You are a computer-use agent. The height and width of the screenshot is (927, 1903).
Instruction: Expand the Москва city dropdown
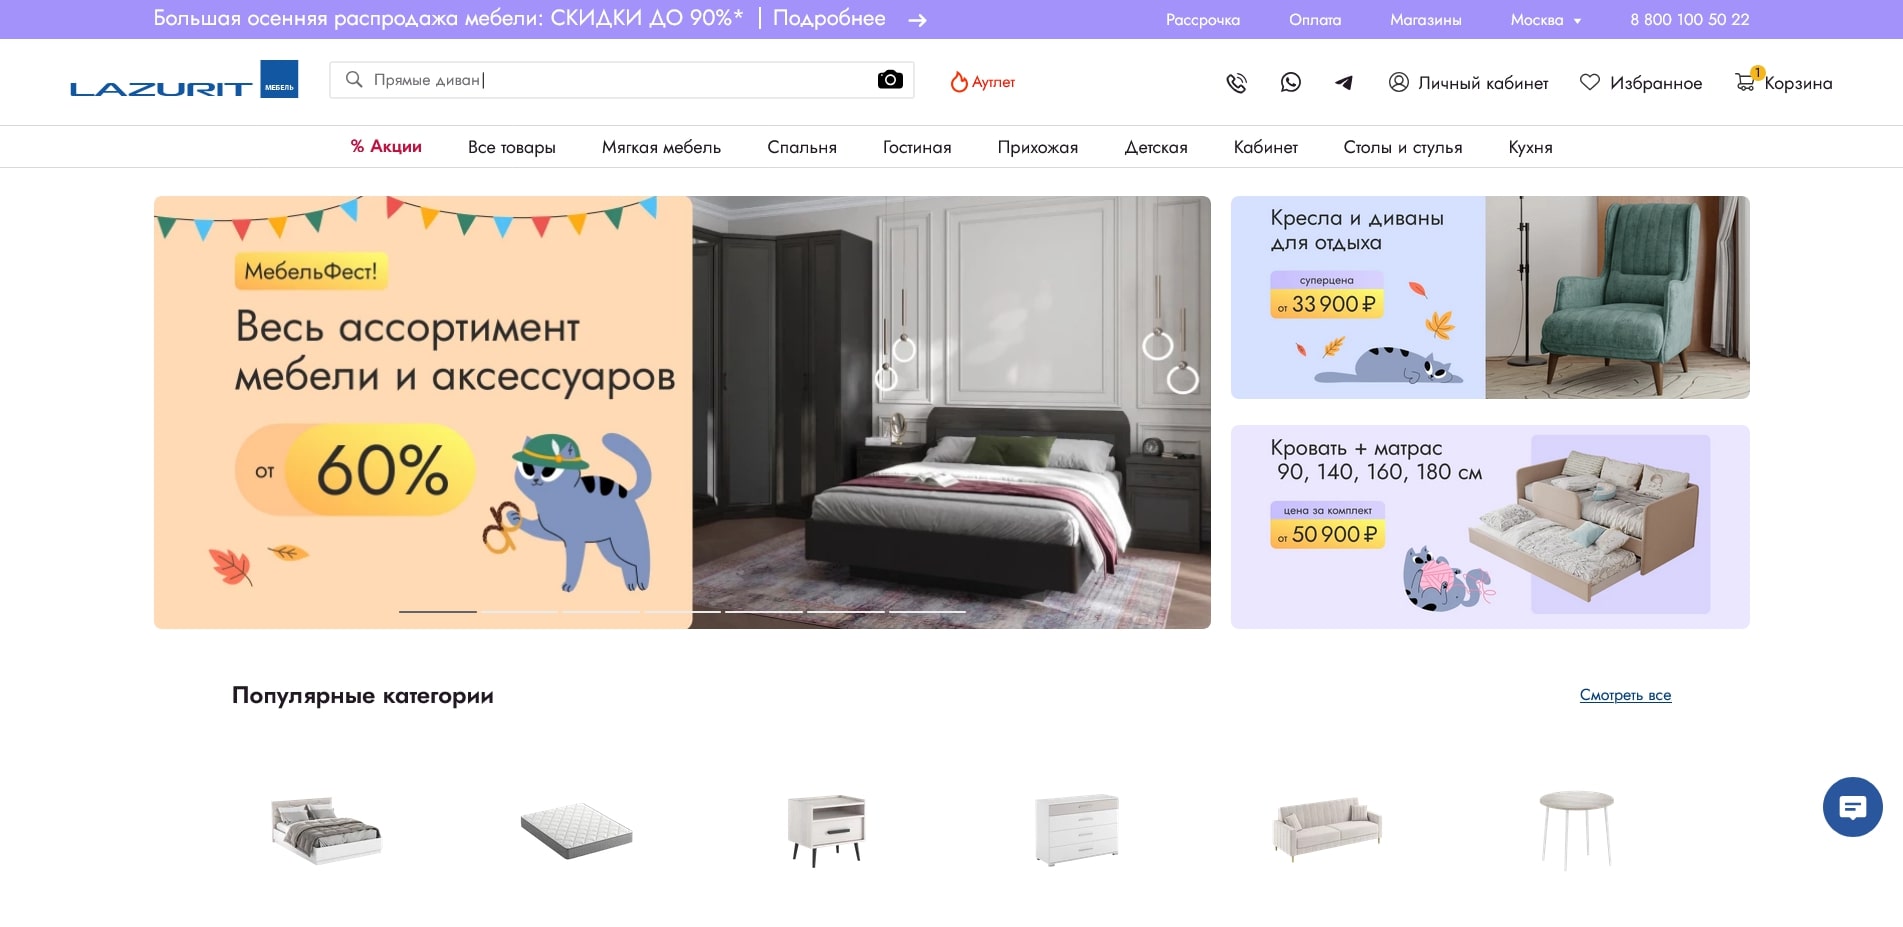pos(1545,20)
